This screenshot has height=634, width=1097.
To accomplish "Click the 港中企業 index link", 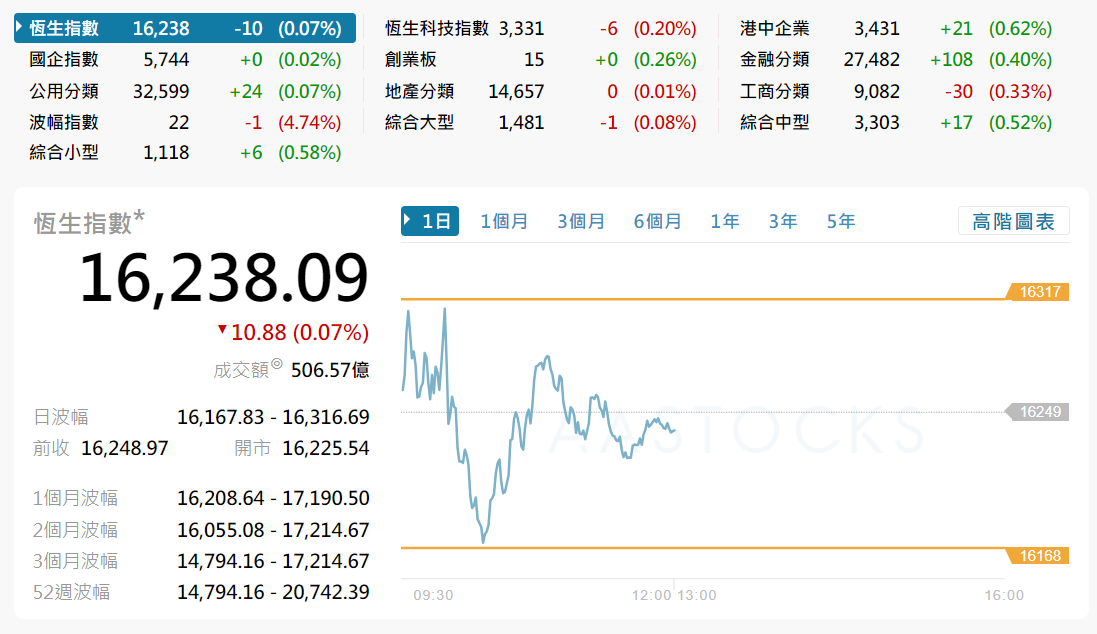I will [x=775, y=29].
